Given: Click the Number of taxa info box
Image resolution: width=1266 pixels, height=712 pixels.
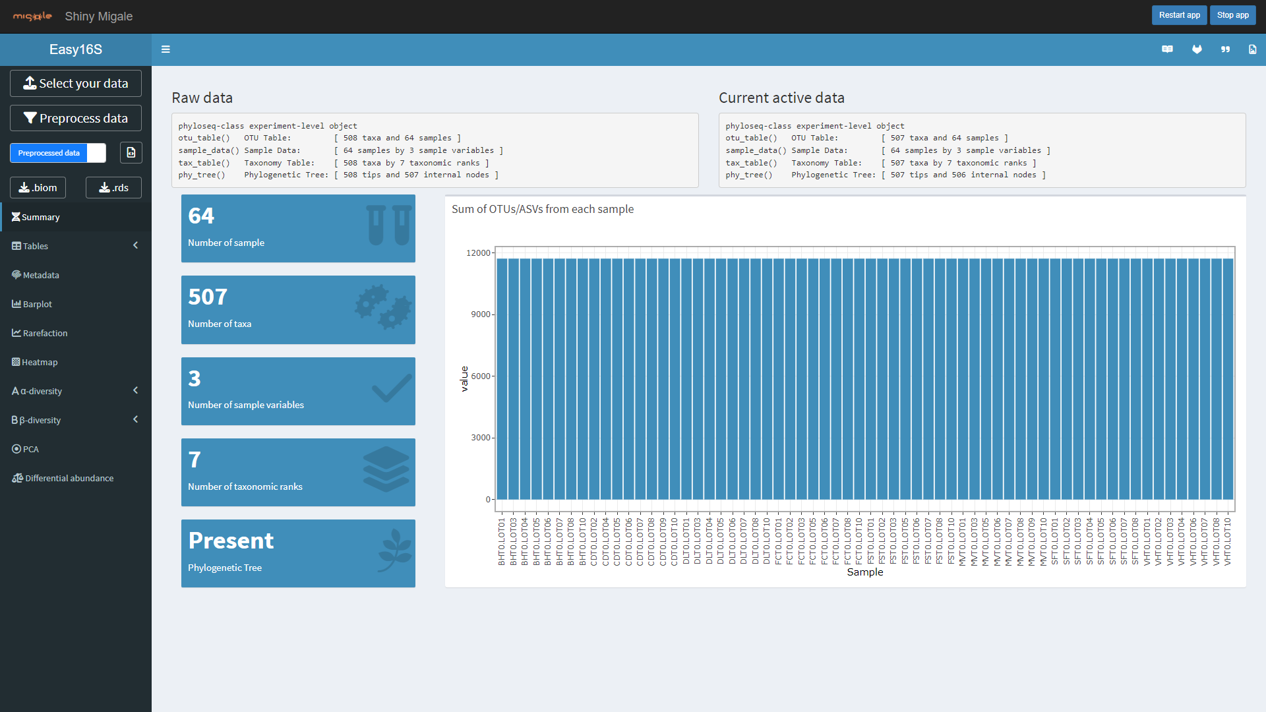Looking at the screenshot, I should (x=298, y=310).
